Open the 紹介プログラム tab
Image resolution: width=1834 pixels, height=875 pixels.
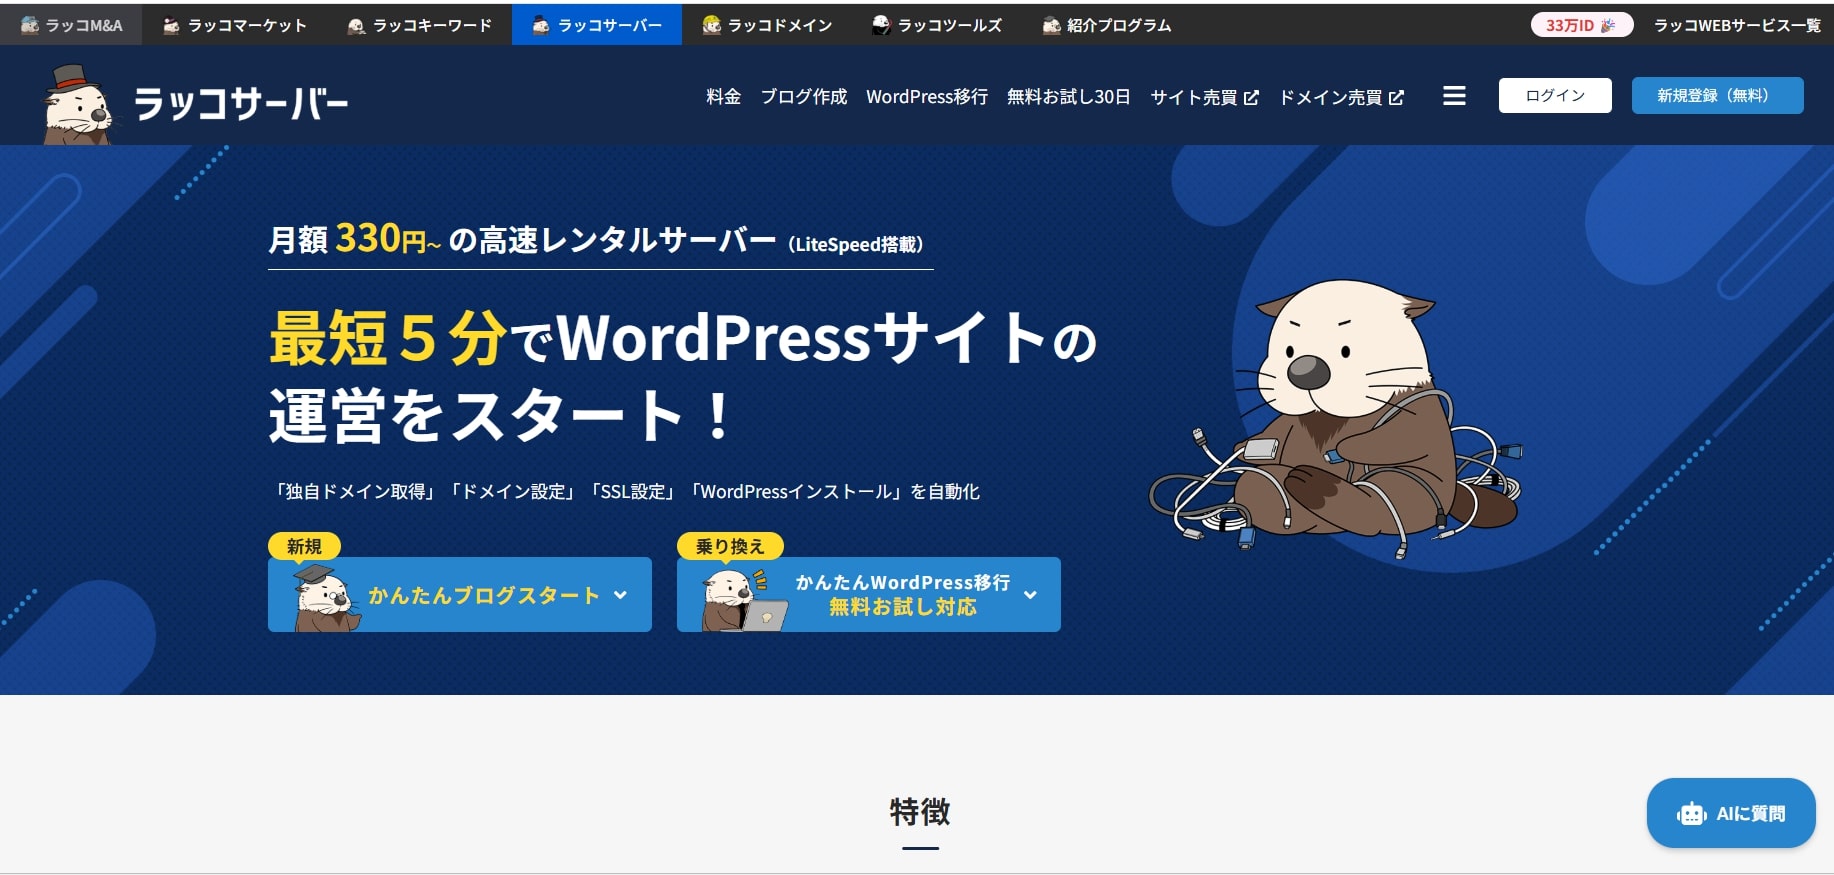coord(1106,25)
